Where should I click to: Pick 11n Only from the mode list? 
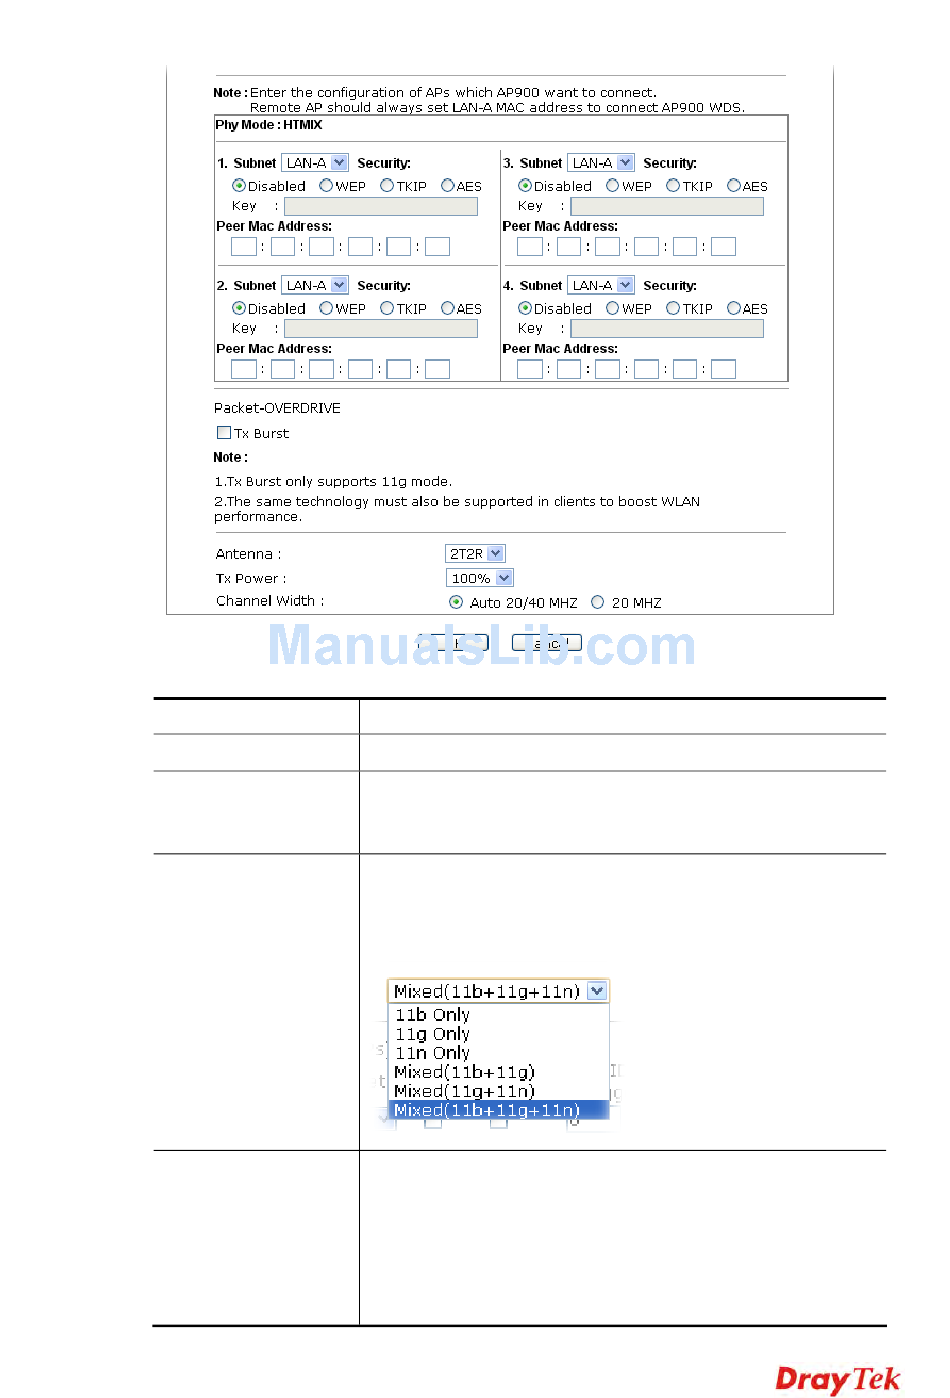pyautogui.click(x=498, y=1053)
